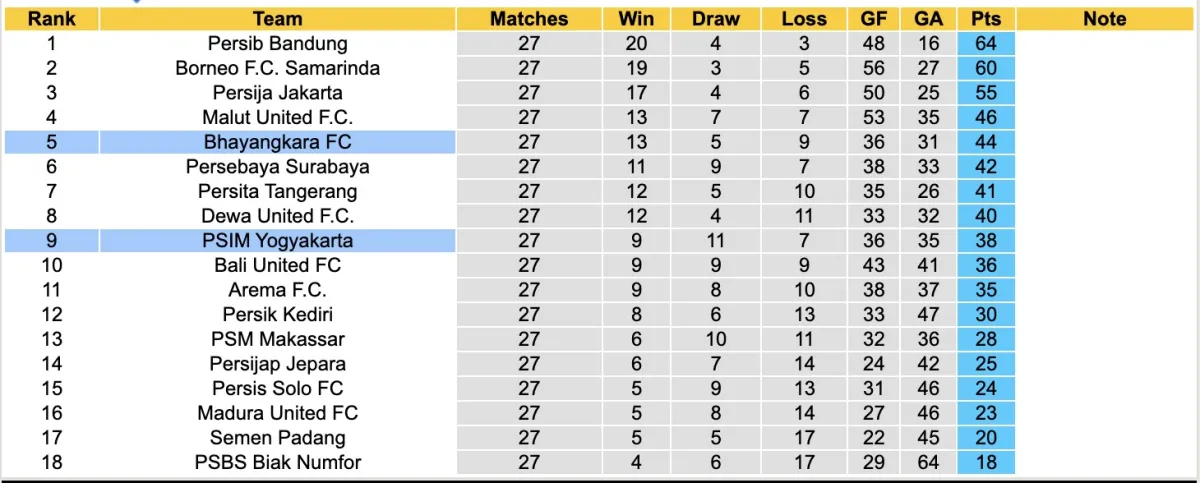
Task: Click the Pts column header
Action: (x=985, y=19)
